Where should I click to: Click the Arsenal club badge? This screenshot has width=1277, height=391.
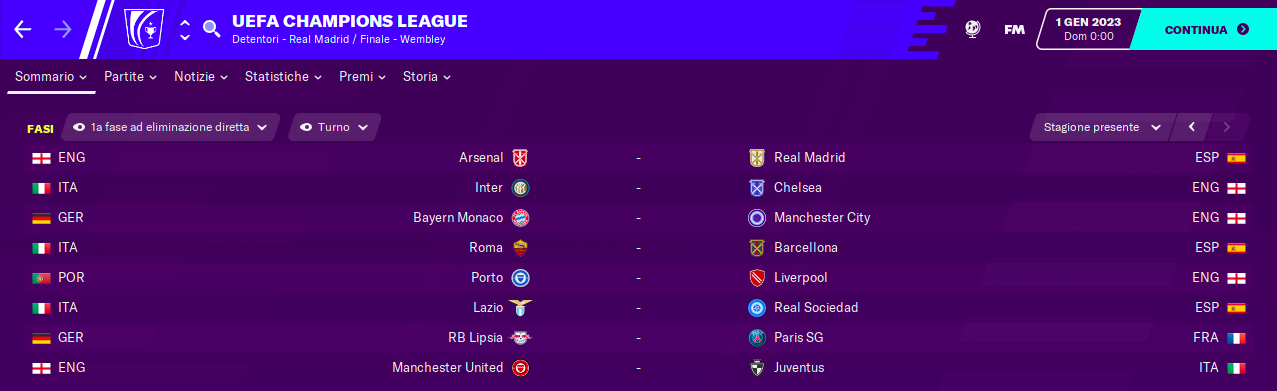click(x=520, y=158)
